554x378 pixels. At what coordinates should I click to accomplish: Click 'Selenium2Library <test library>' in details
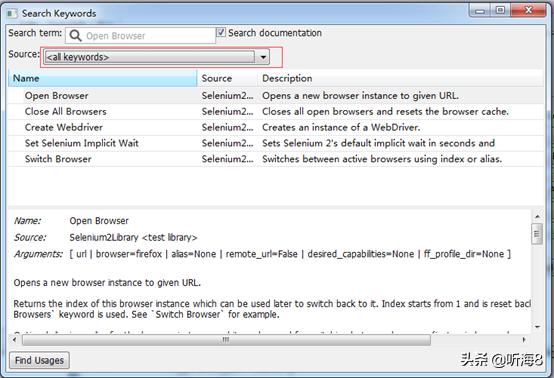pos(133,237)
